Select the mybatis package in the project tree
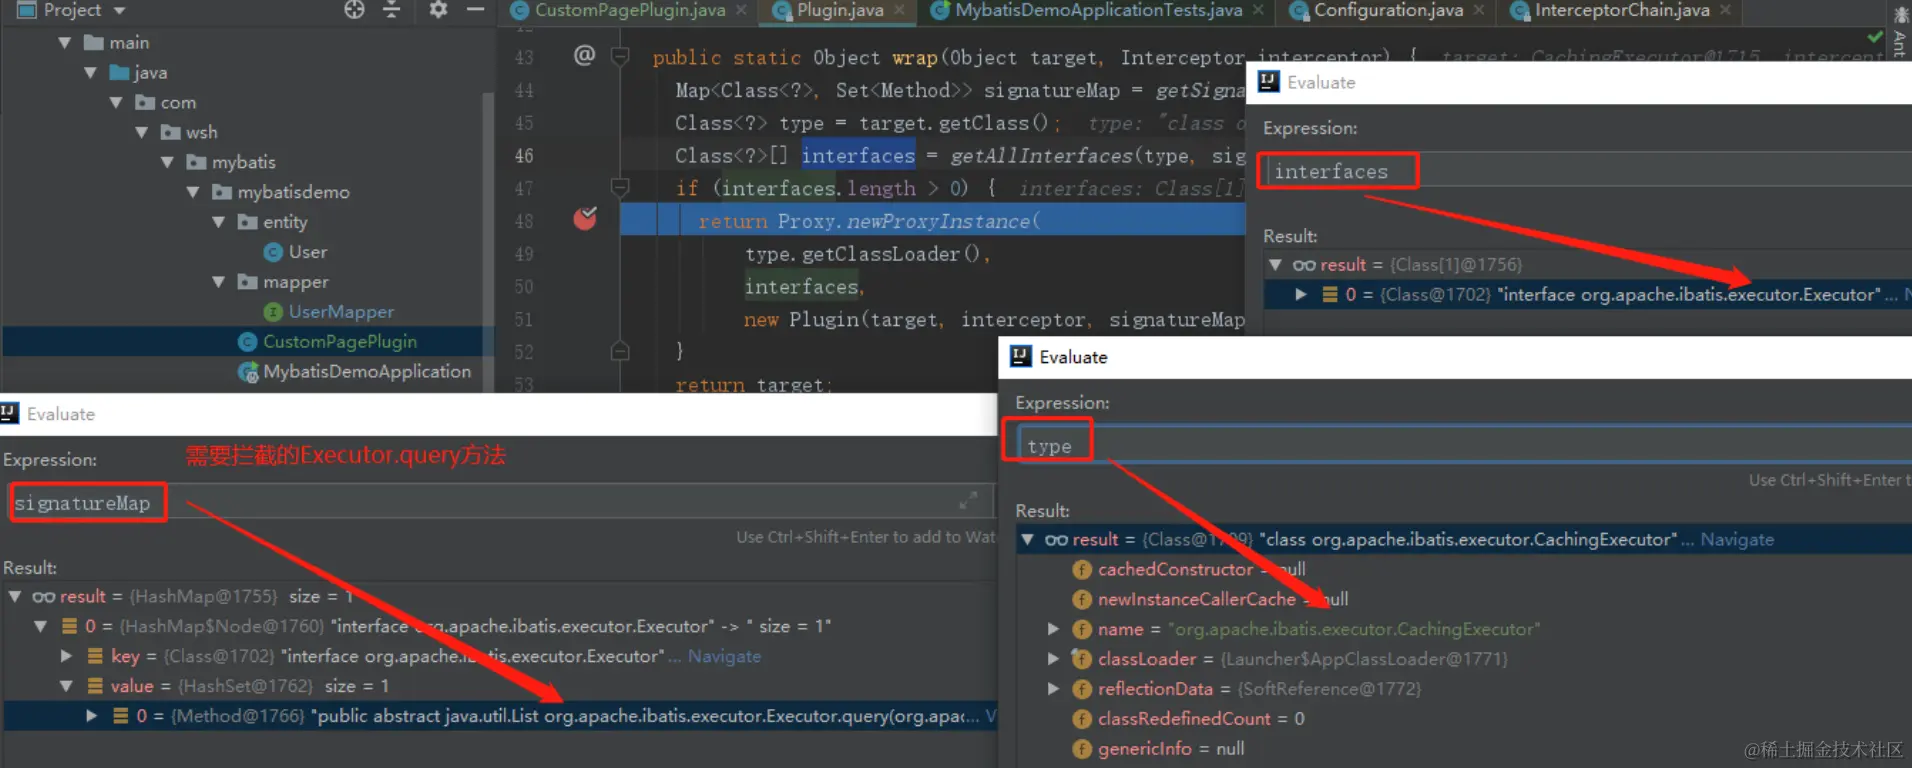 243,162
